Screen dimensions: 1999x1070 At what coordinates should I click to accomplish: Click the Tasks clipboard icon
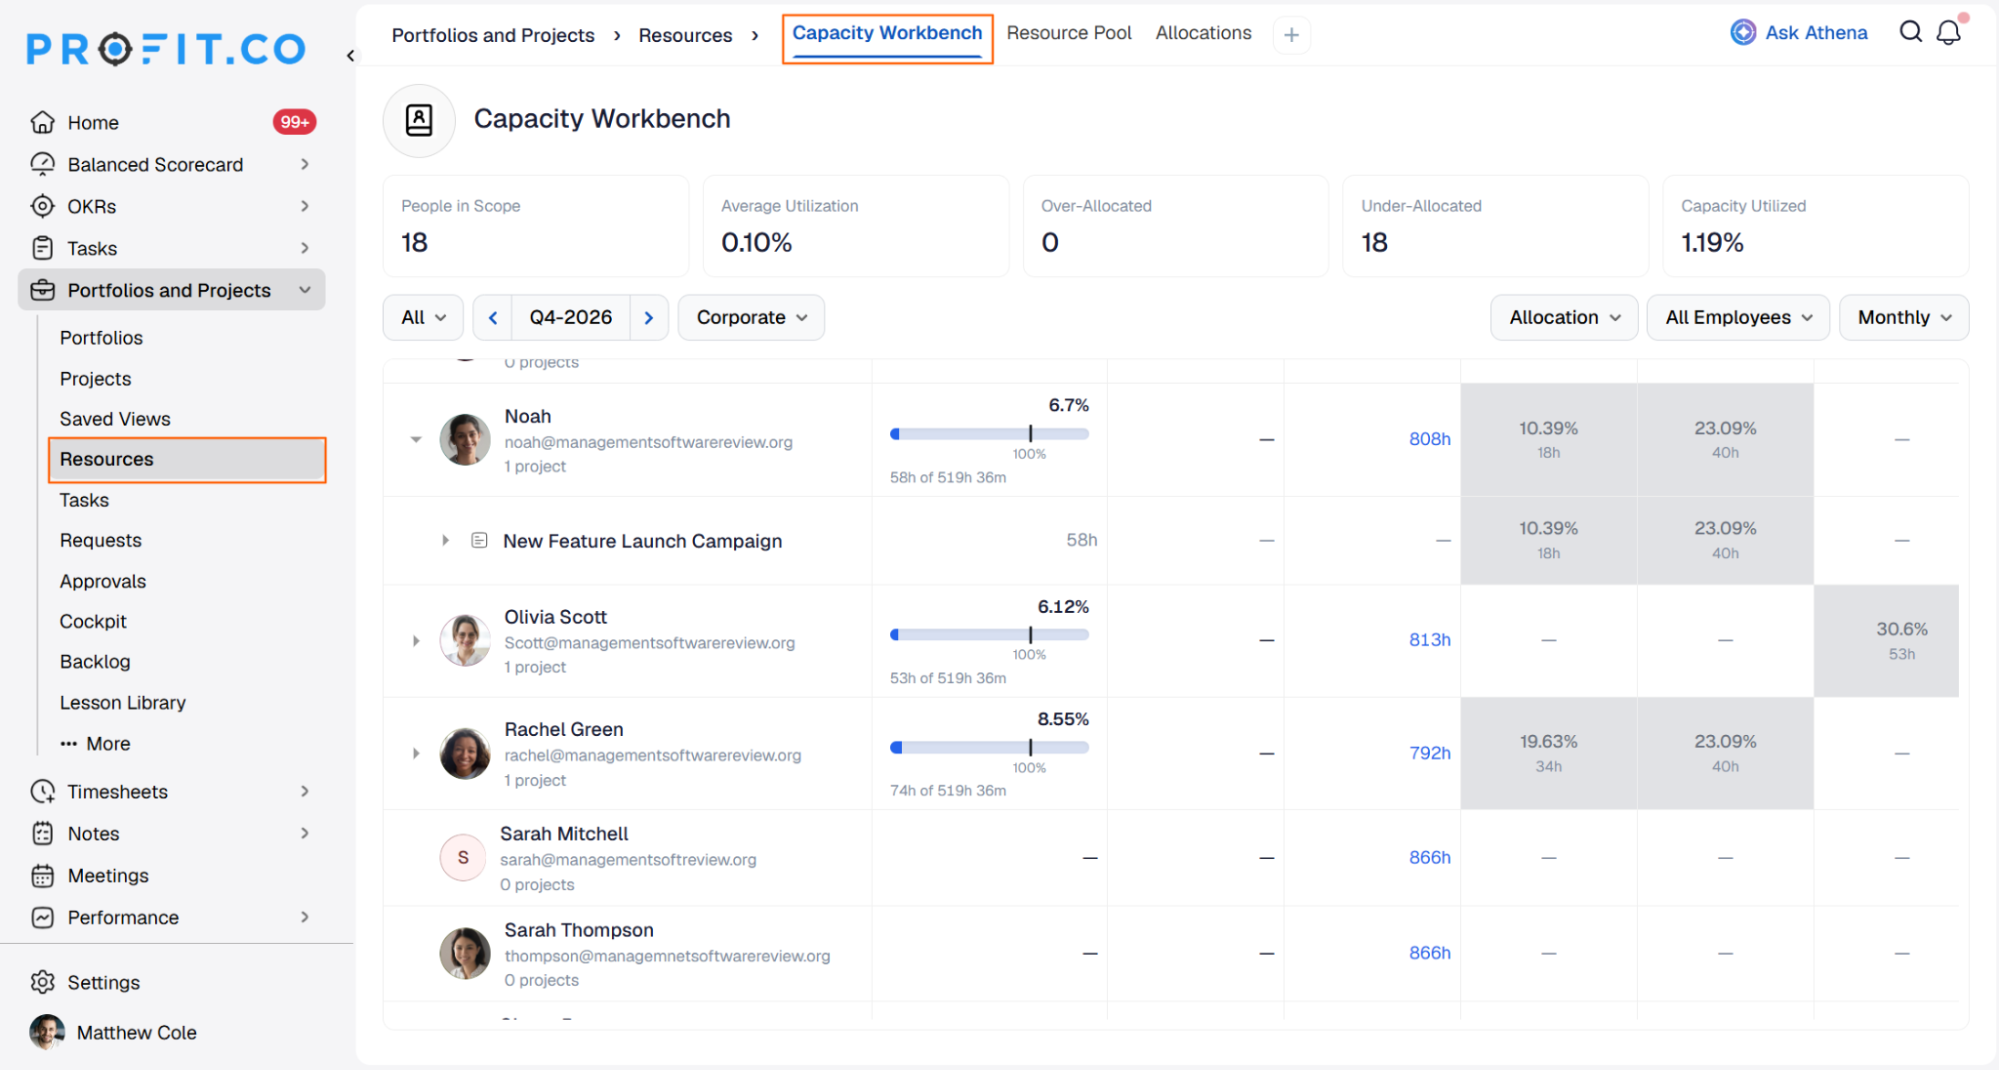coord(42,248)
